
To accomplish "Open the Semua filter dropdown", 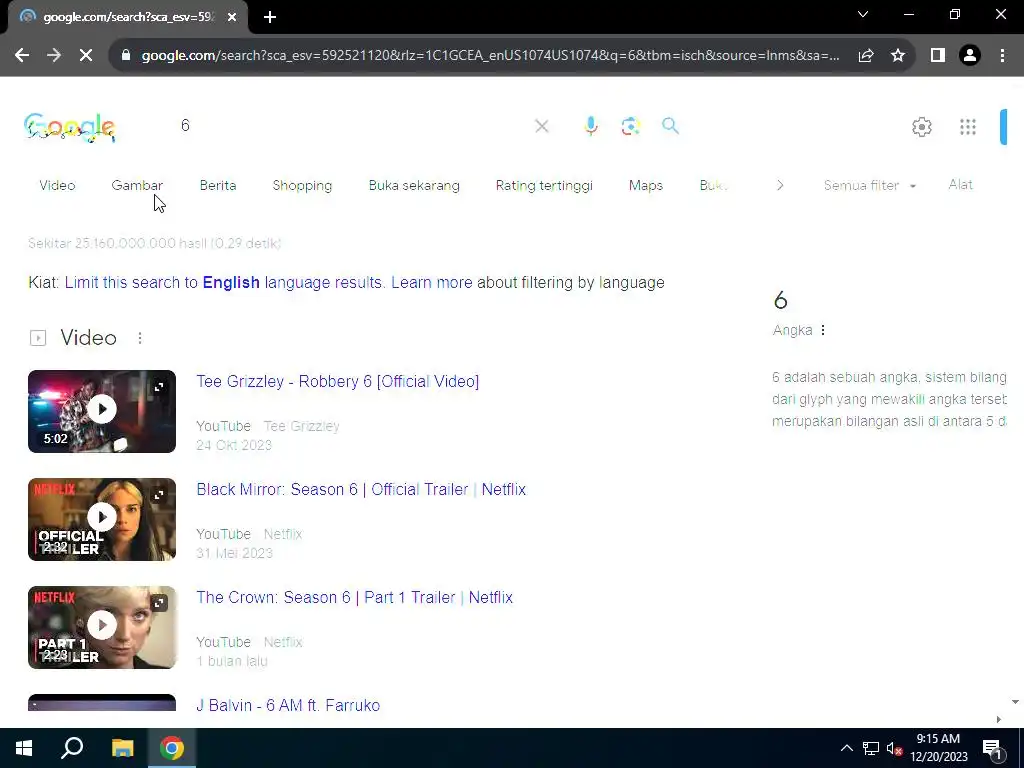I will (x=870, y=185).
